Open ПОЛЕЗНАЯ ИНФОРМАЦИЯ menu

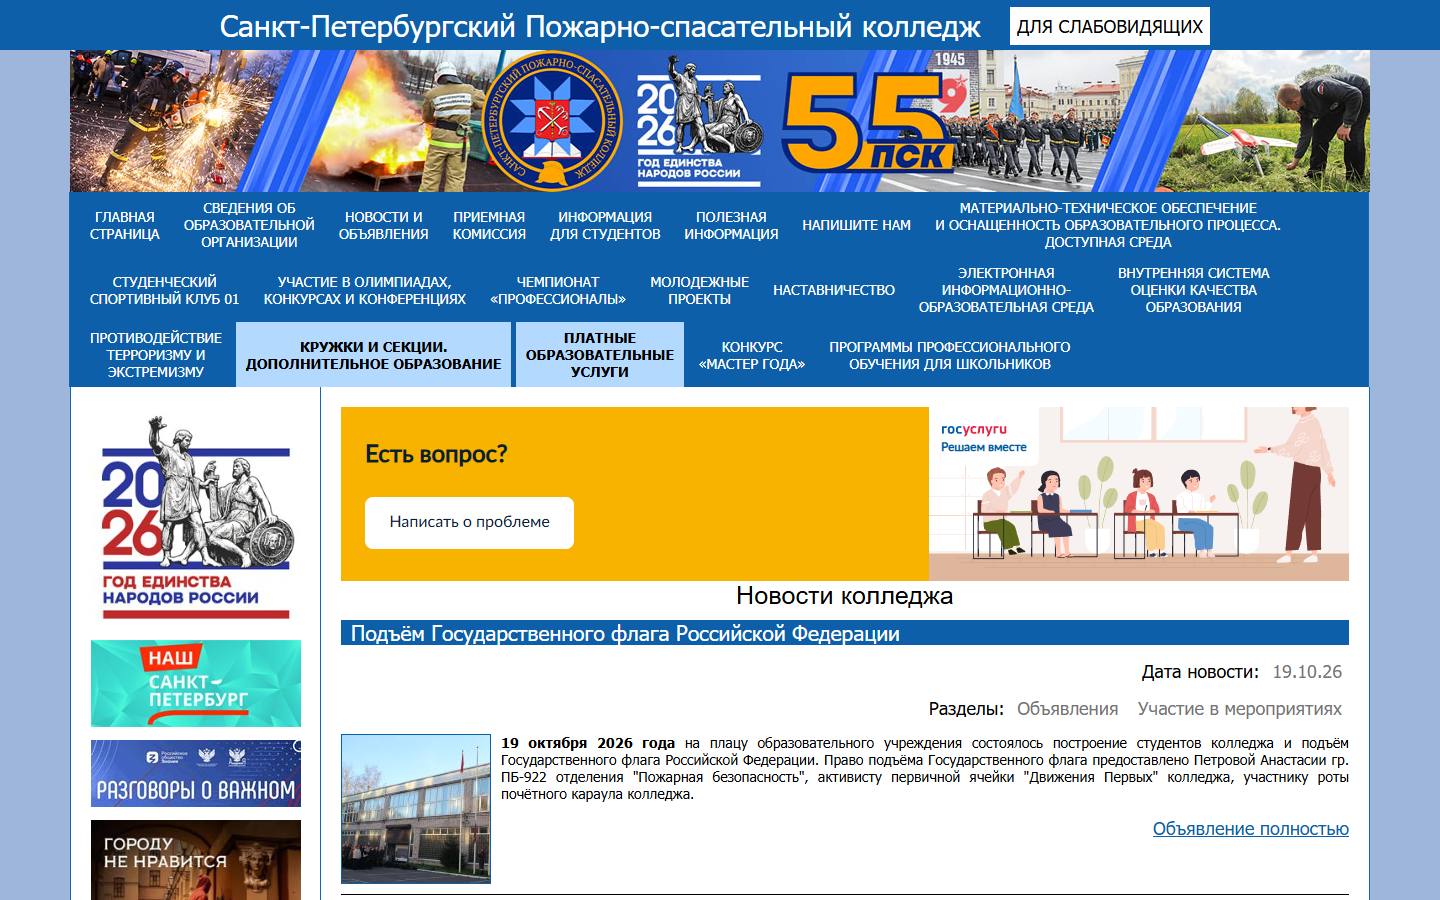click(x=731, y=225)
